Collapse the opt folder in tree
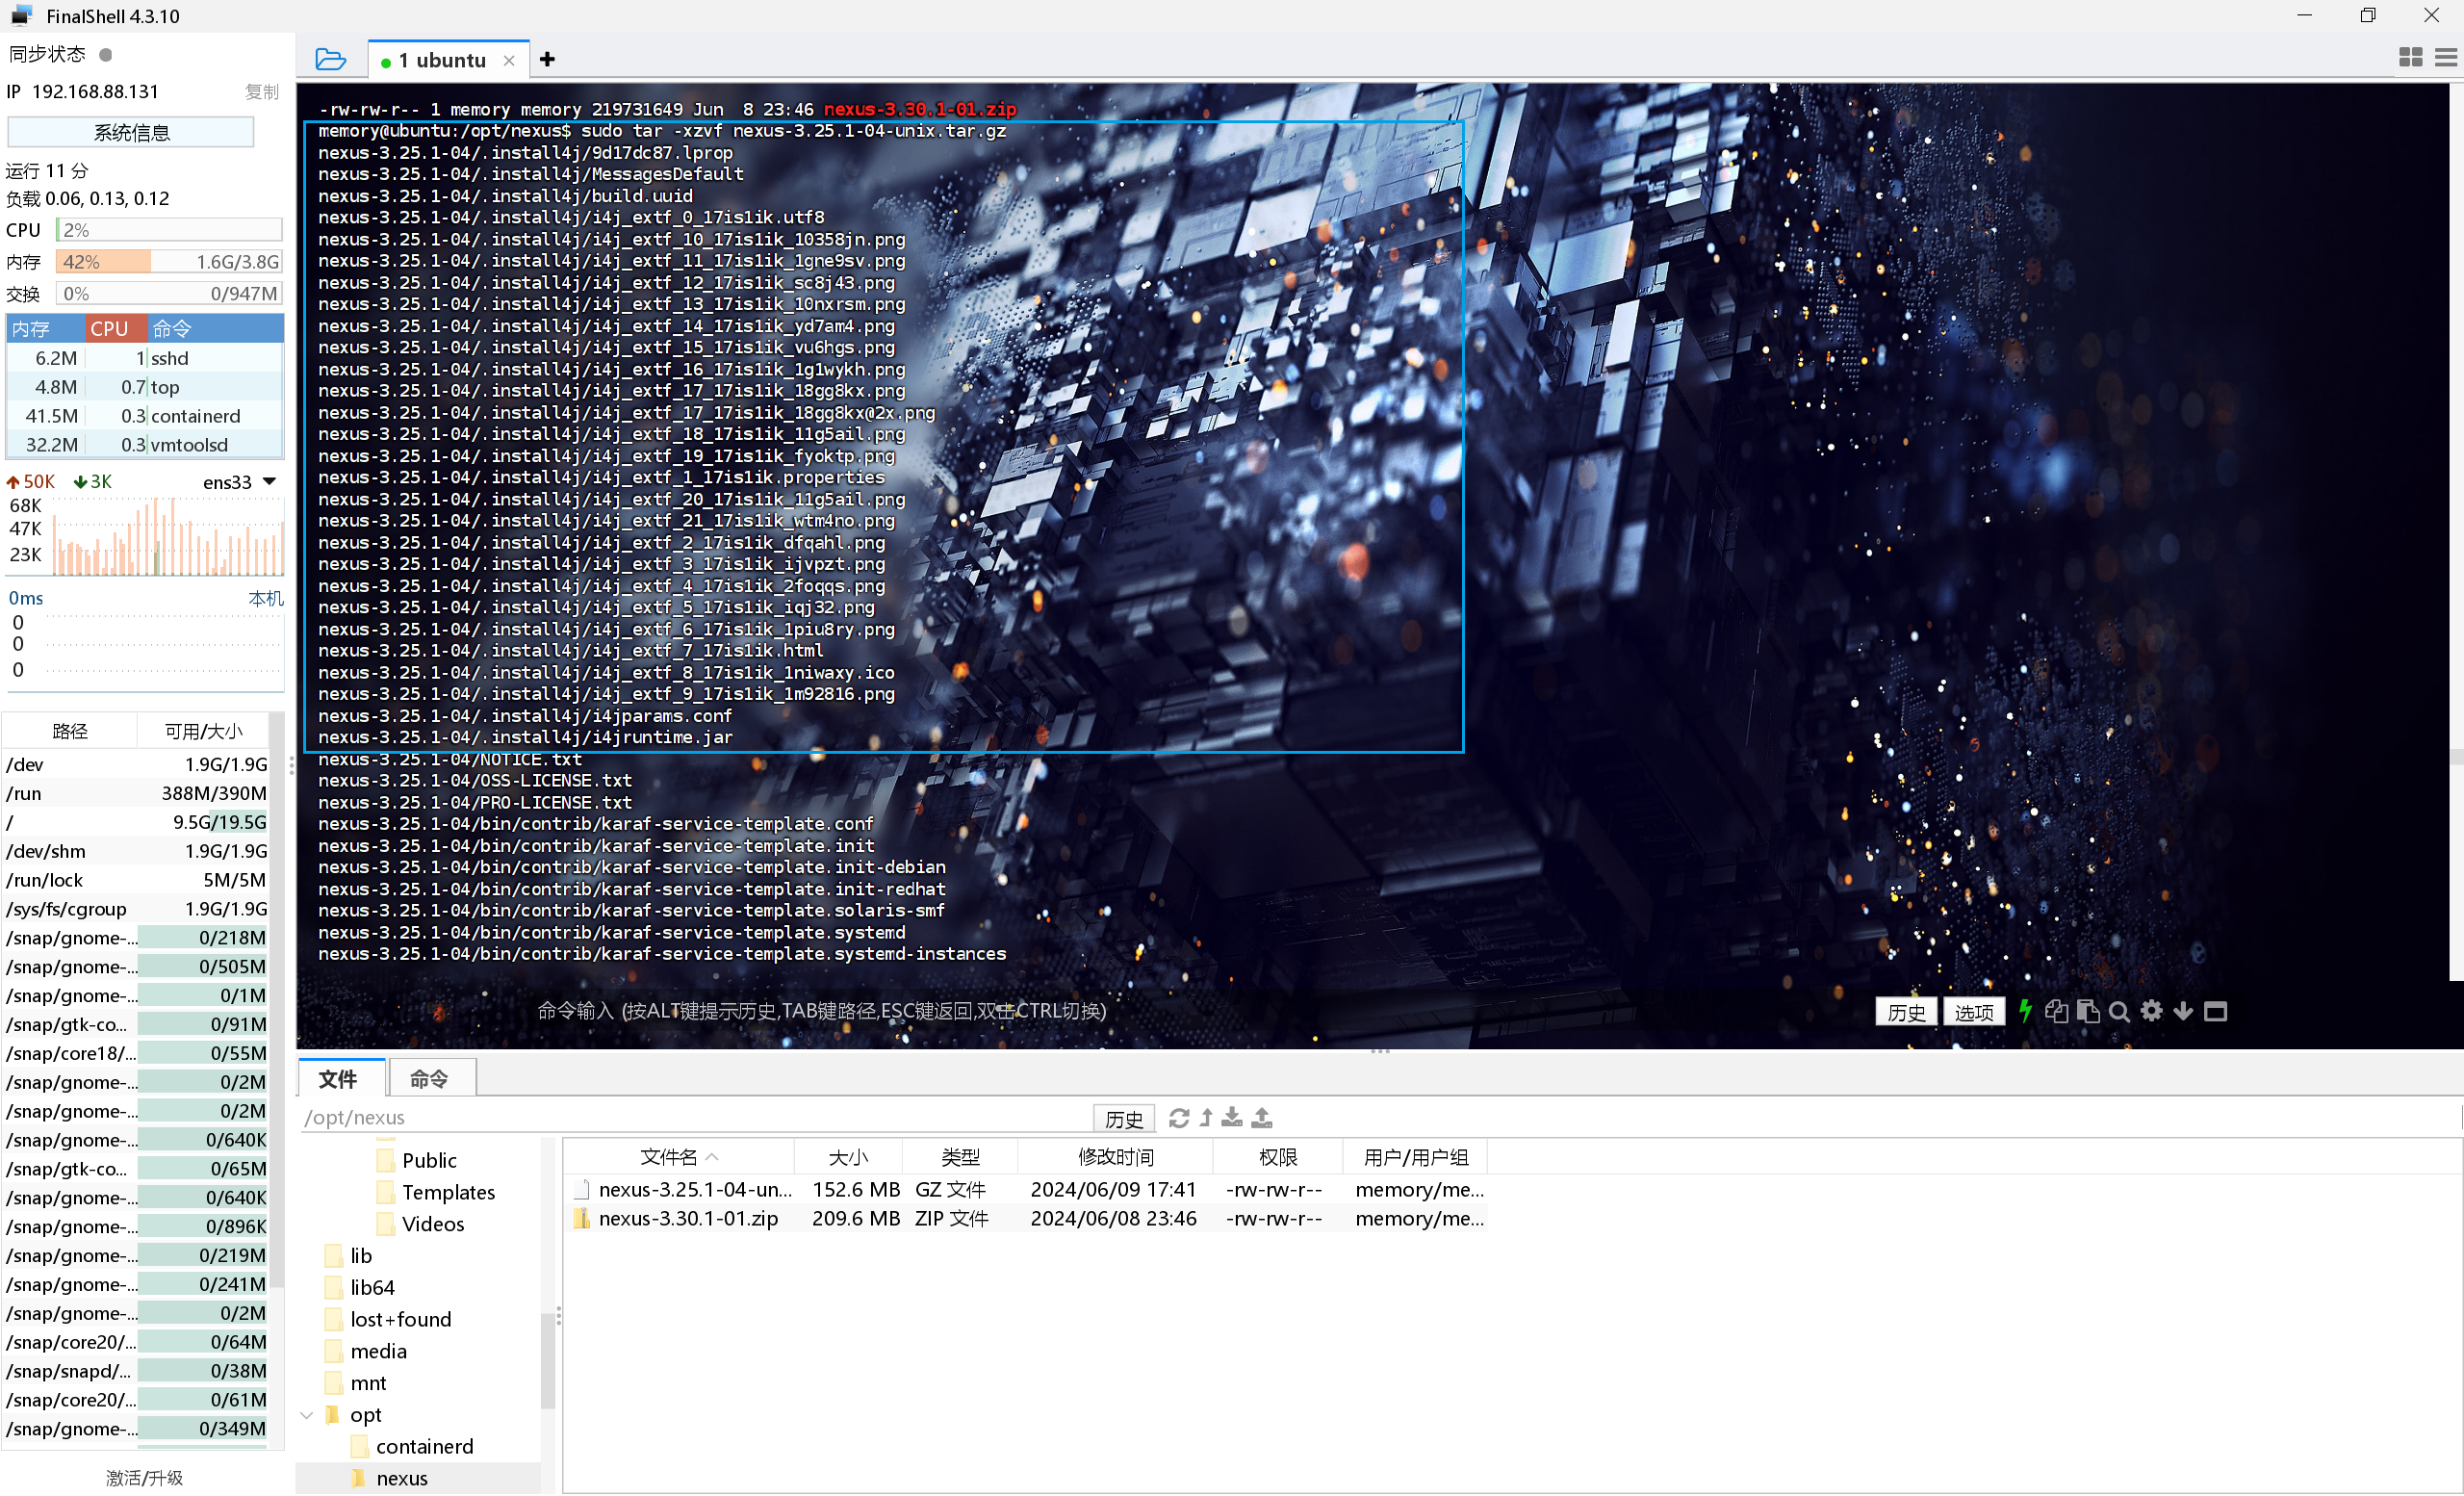This screenshot has height=1496, width=2464. 308,1415
